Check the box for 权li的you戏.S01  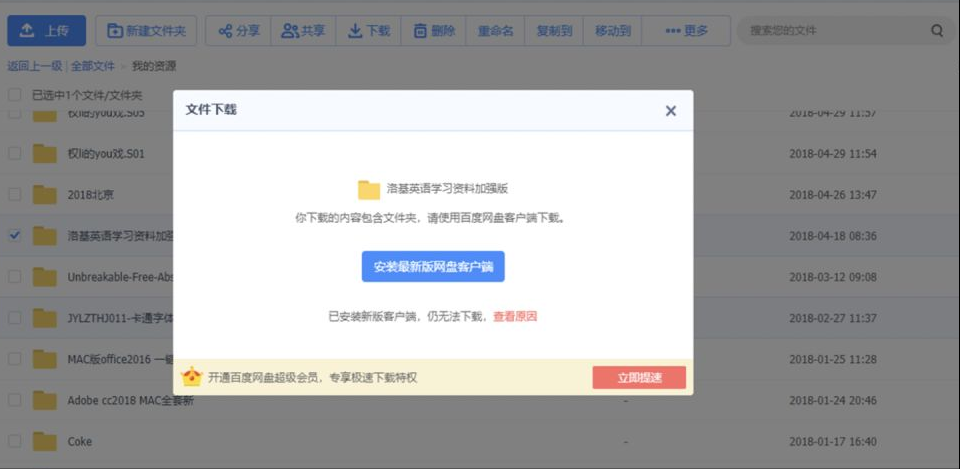tap(14, 153)
